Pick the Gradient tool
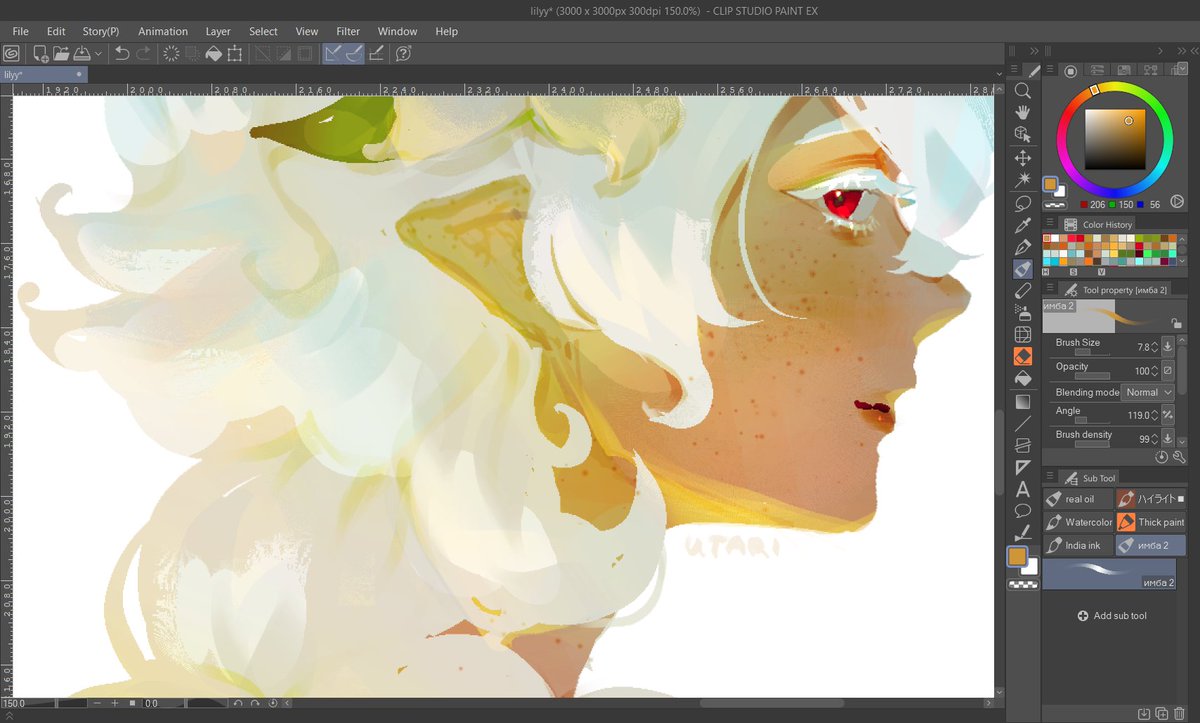The height and width of the screenshot is (723, 1200). coord(1022,401)
